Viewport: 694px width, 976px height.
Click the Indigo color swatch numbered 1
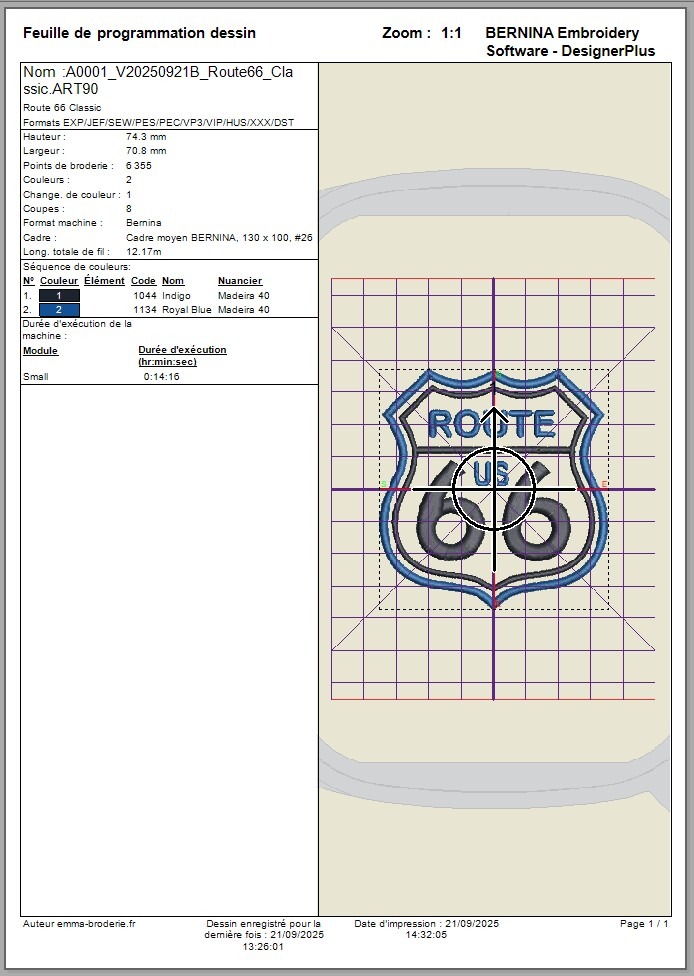coord(59,296)
